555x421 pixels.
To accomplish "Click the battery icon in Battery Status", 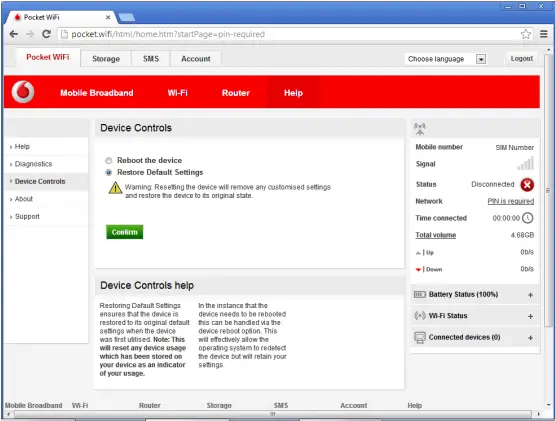I will click(x=420, y=295).
